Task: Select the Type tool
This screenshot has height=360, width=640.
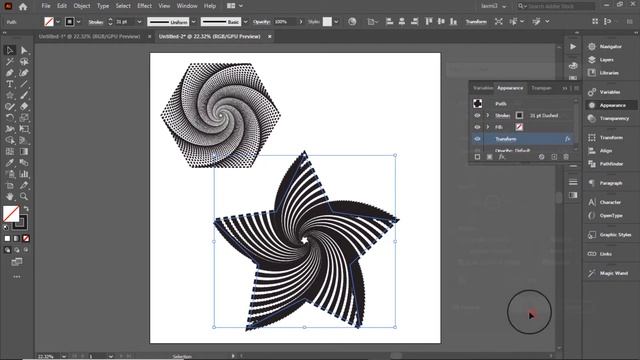Action: pos(9,84)
